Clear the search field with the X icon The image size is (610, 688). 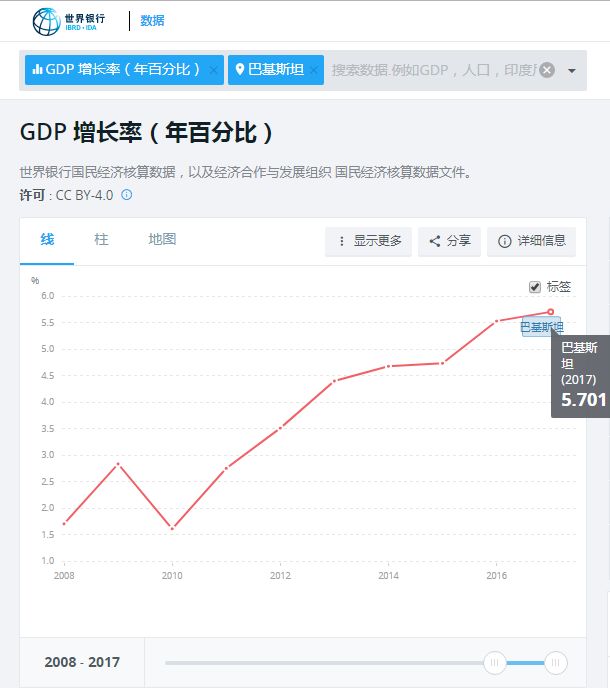[x=547, y=70]
